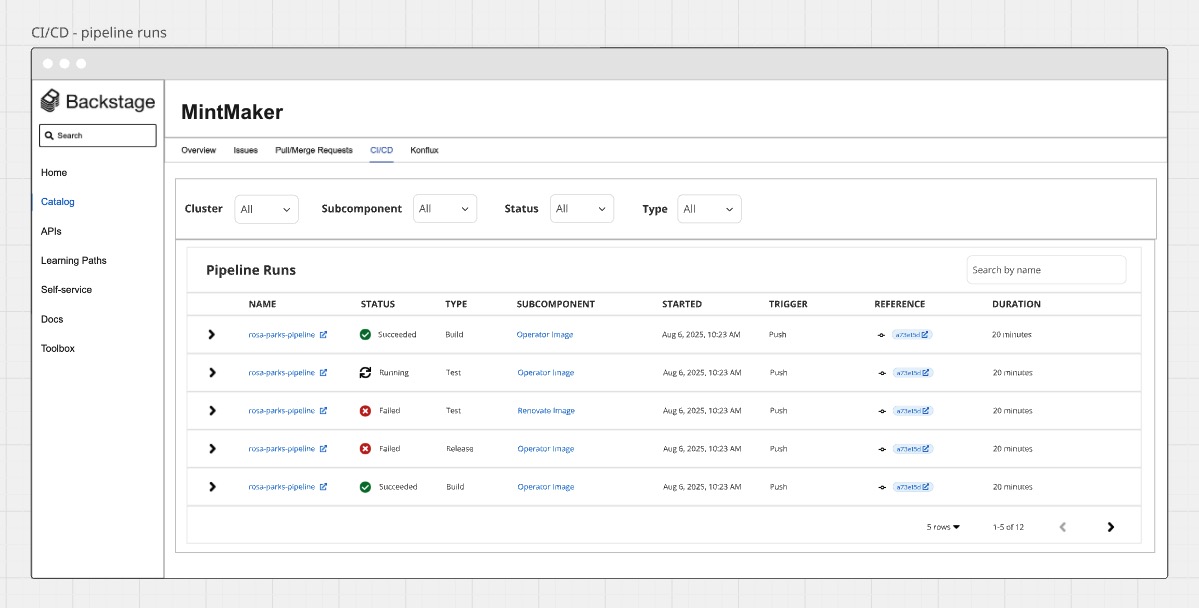The height and width of the screenshot is (608, 1199).
Task: Open the Cluster filter dropdown
Action: (x=266, y=209)
